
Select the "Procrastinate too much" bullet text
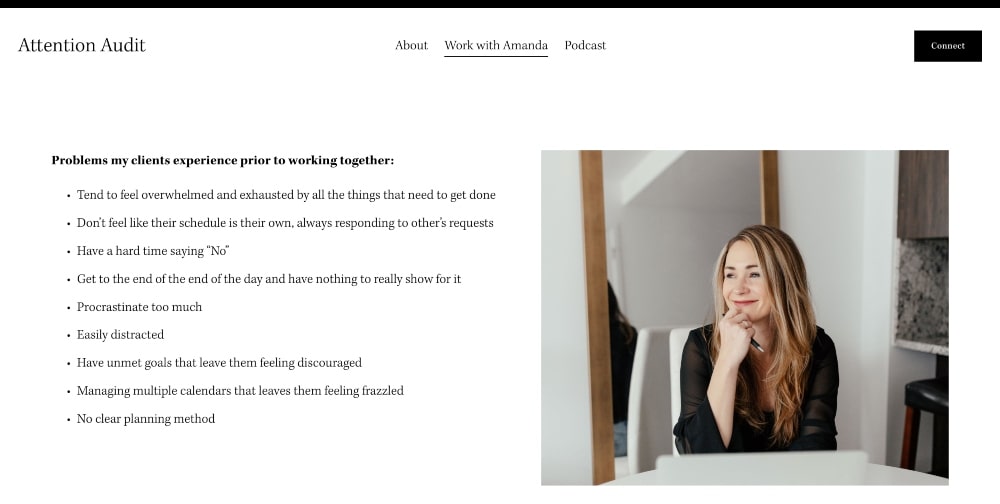(x=139, y=307)
